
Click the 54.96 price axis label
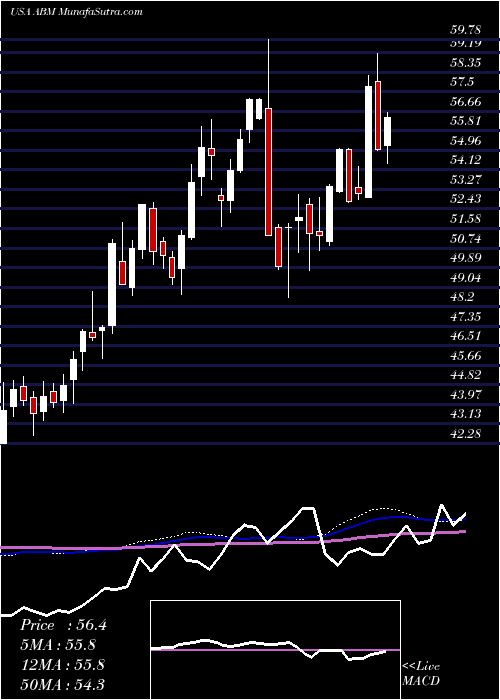click(x=466, y=141)
